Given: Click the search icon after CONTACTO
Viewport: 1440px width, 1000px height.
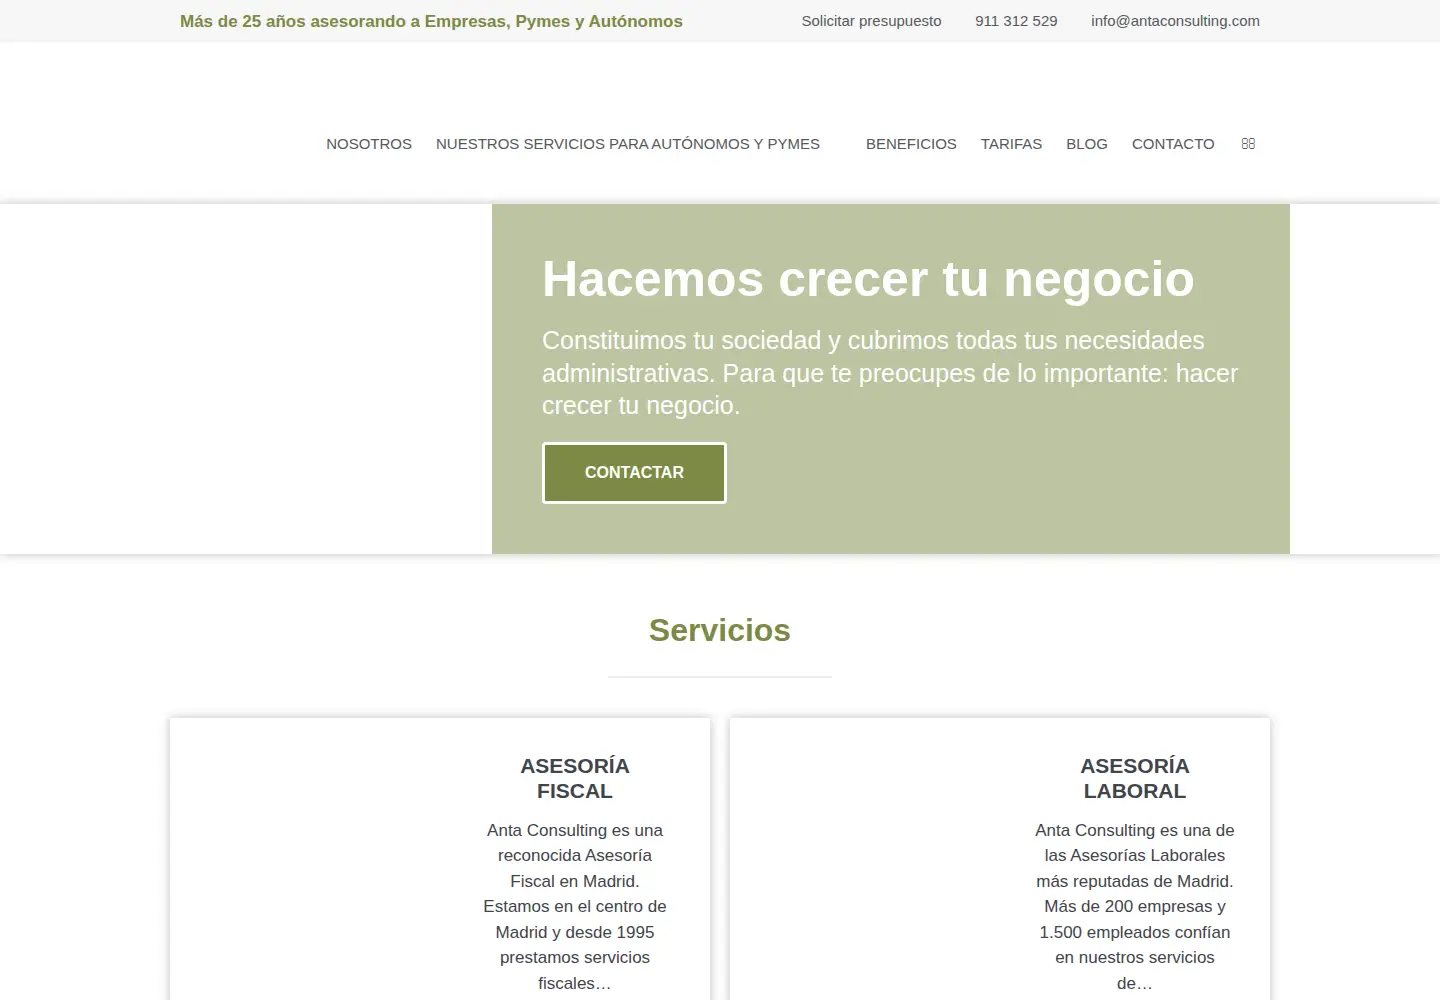Looking at the screenshot, I should pyautogui.click(x=1248, y=144).
